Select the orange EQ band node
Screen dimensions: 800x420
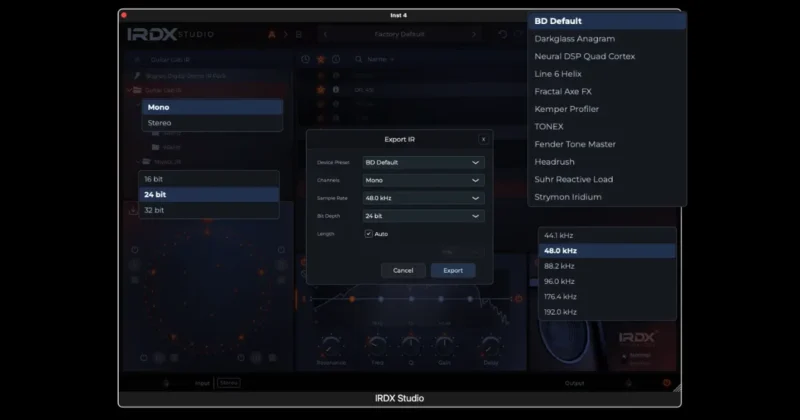pos(352,299)
